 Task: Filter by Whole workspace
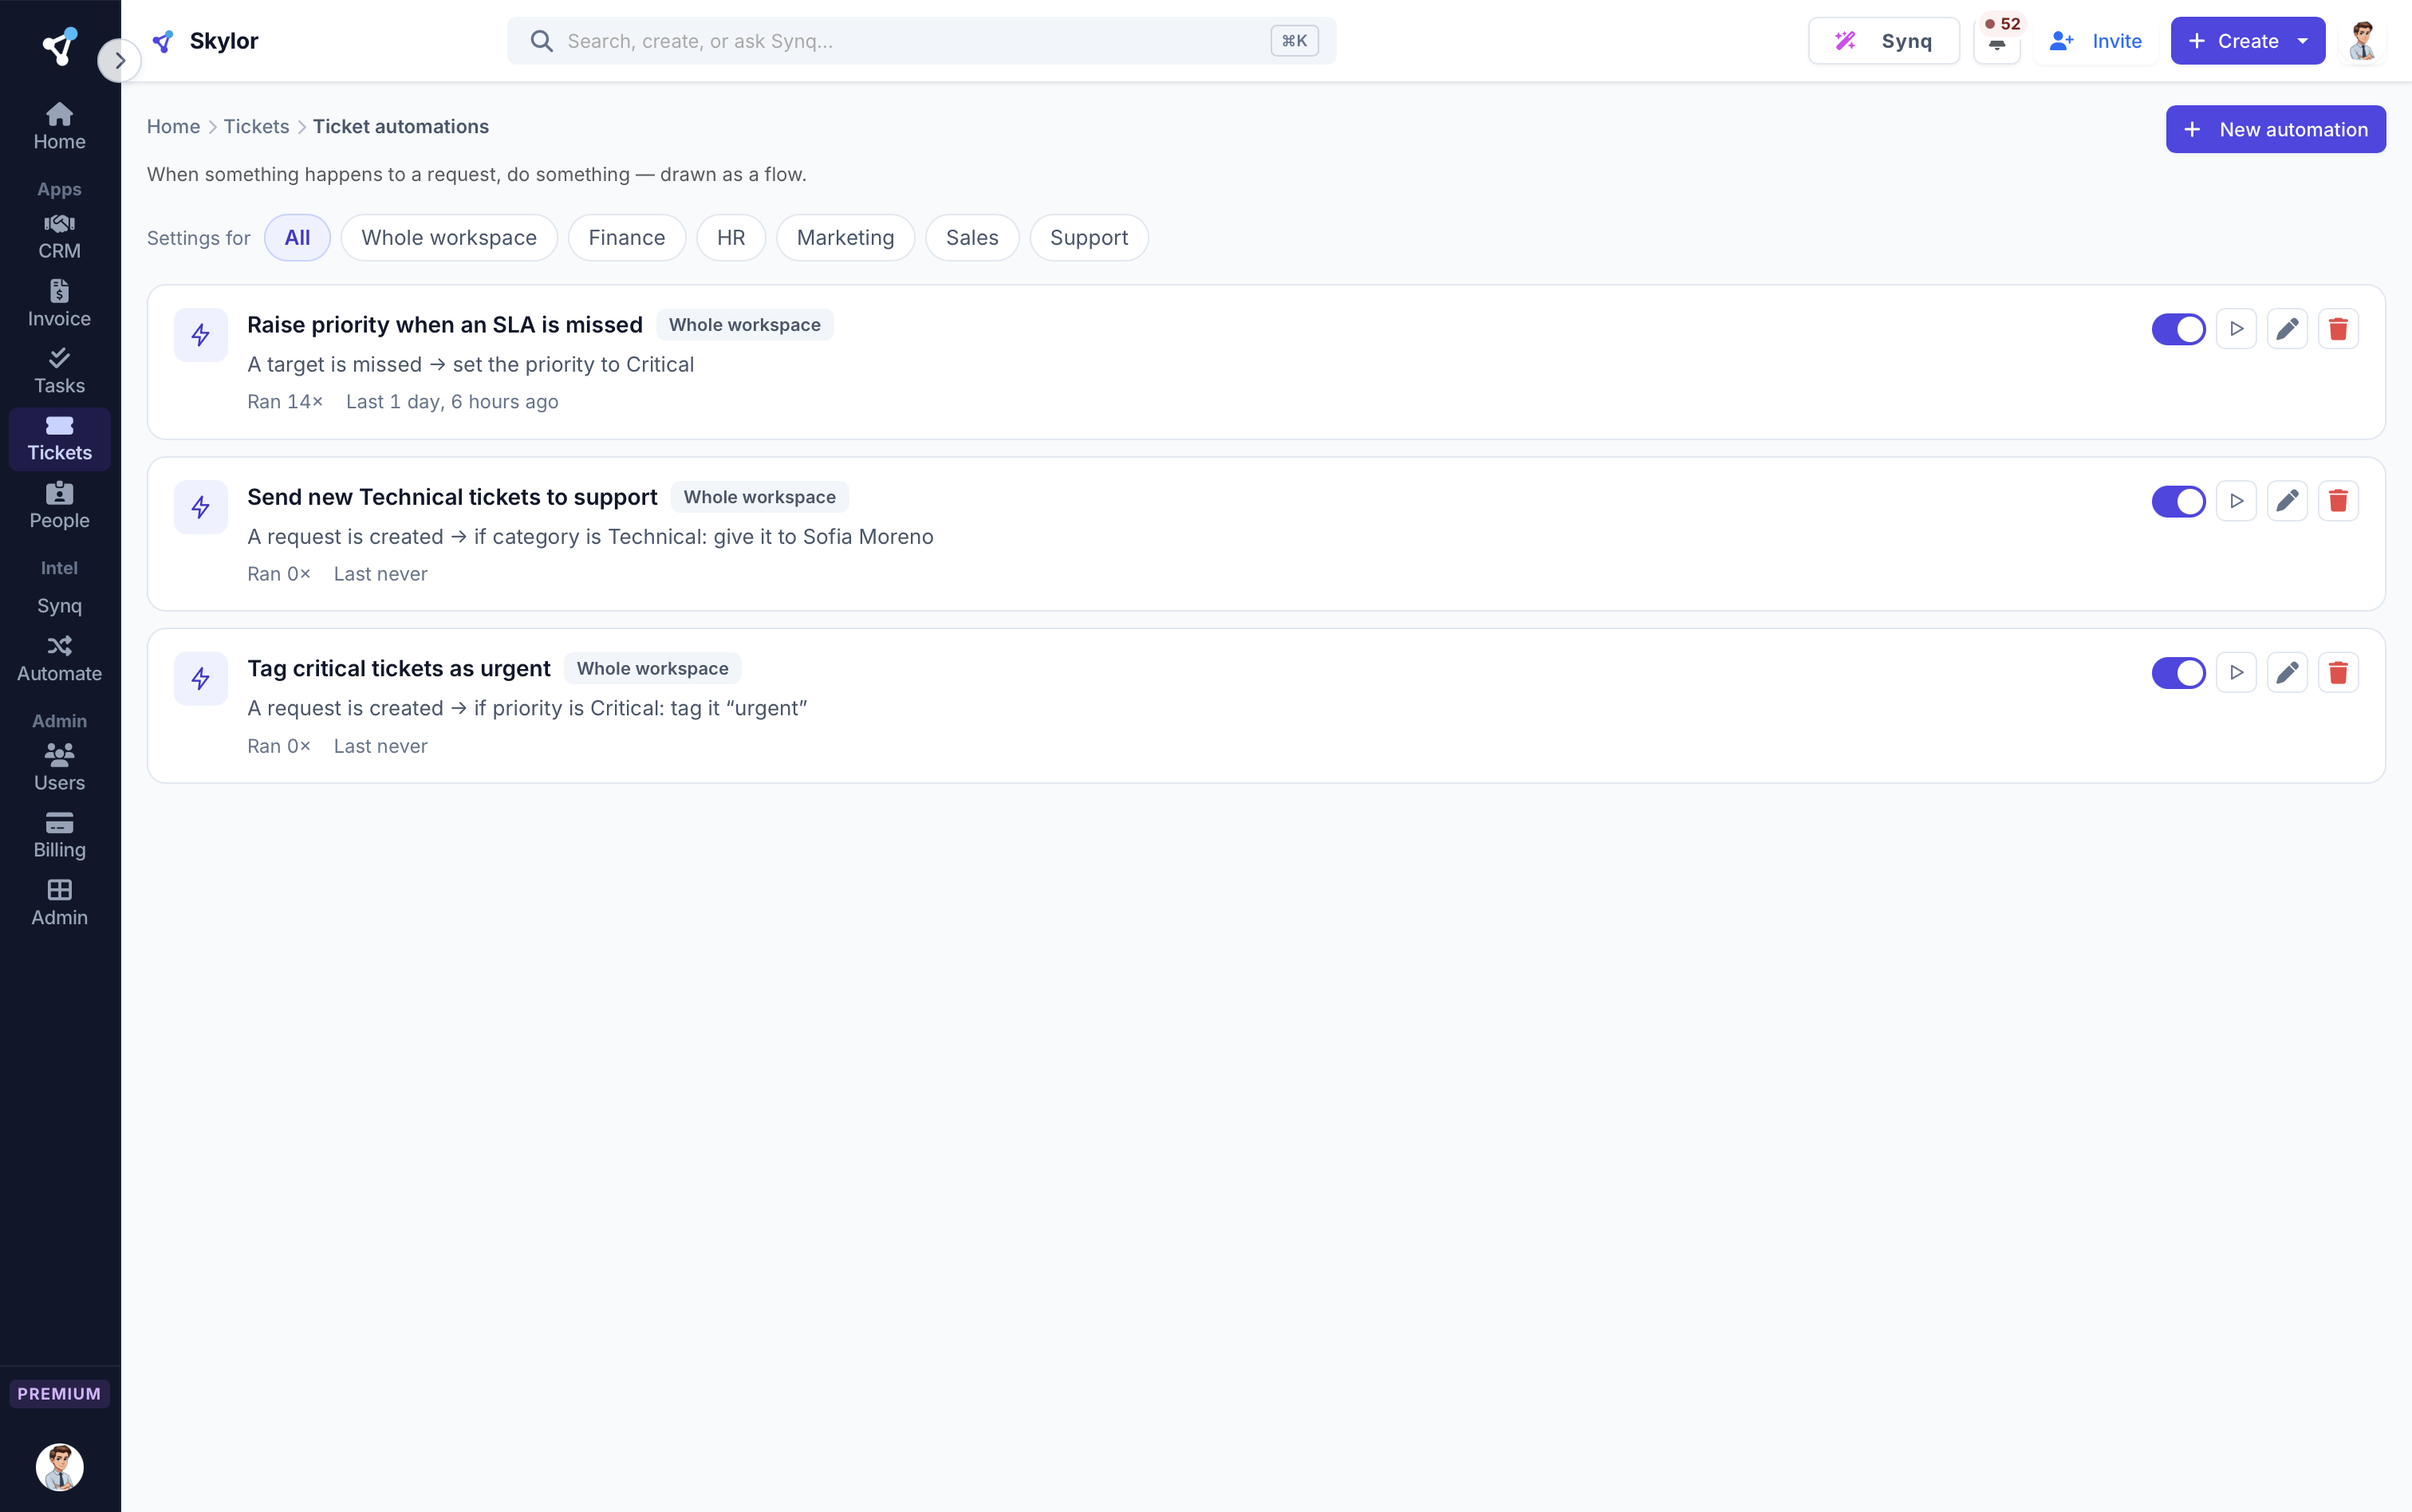click(x=449, y=238)
